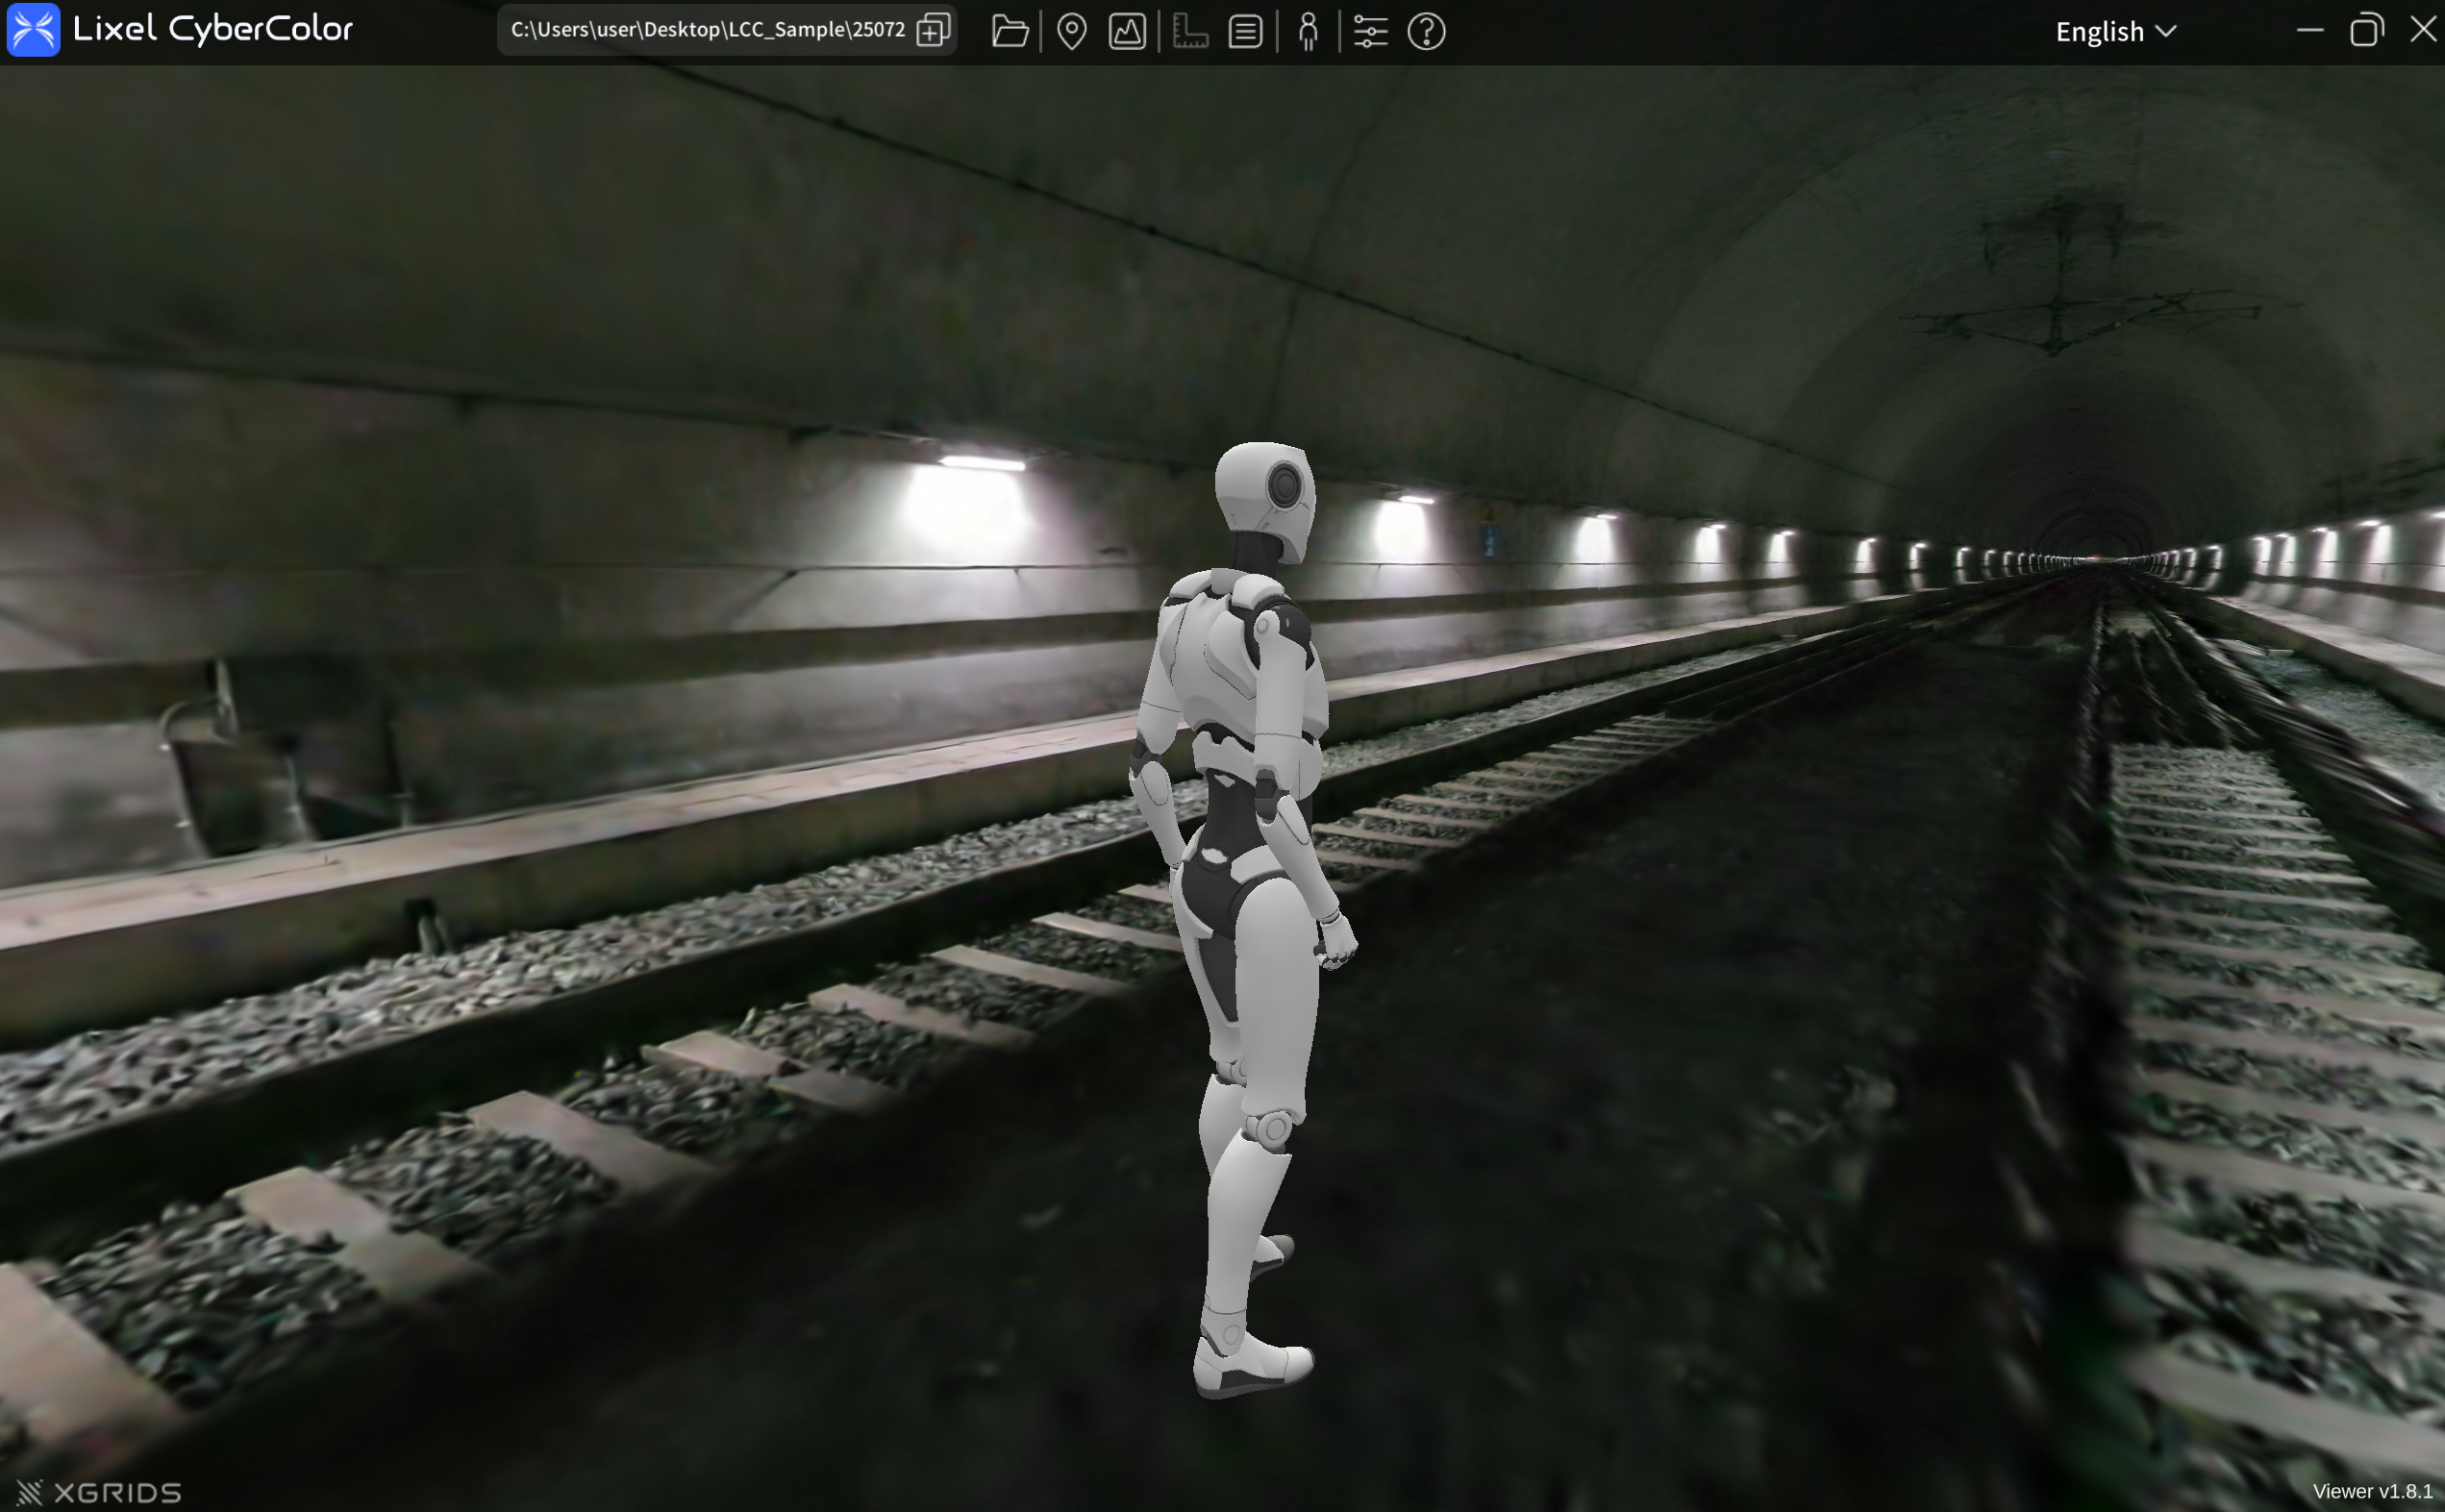Open the list panel icon
The width and height of the screenshot is (2445, 1512).
pyautogui.click(x=1245, y=32)
